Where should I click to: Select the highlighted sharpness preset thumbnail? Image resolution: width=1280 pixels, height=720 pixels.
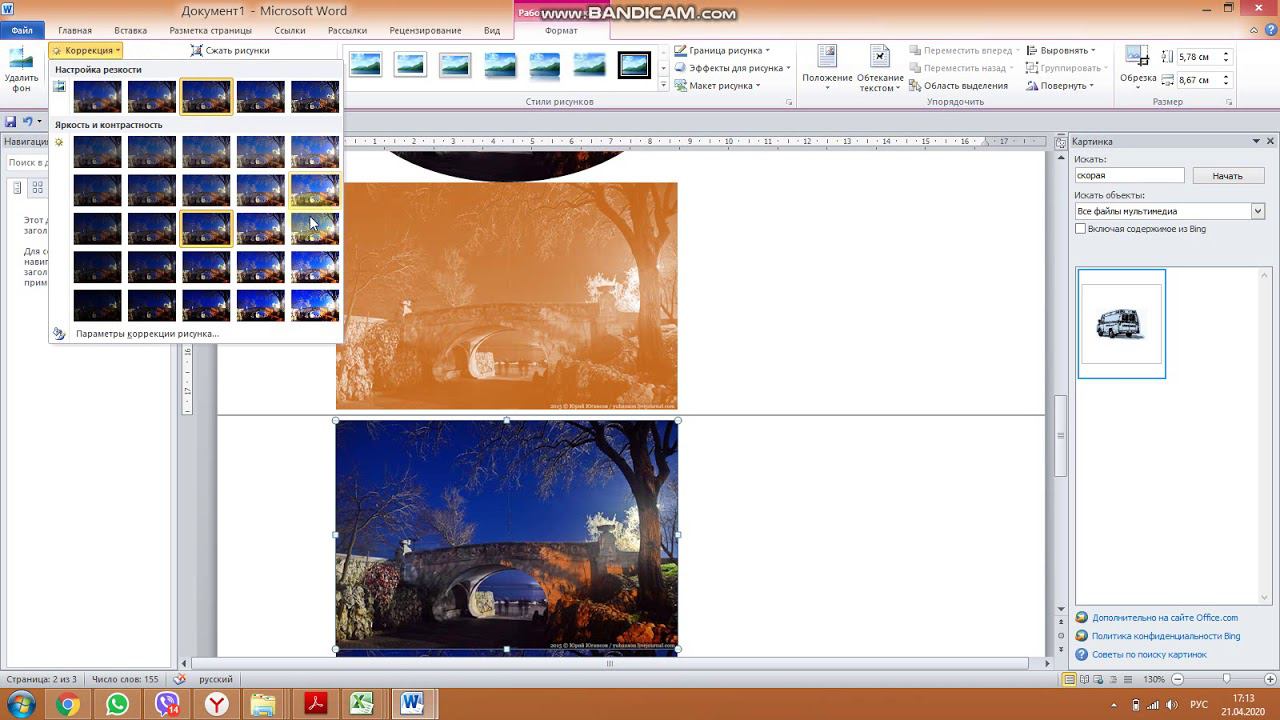[x=206, y=97]
